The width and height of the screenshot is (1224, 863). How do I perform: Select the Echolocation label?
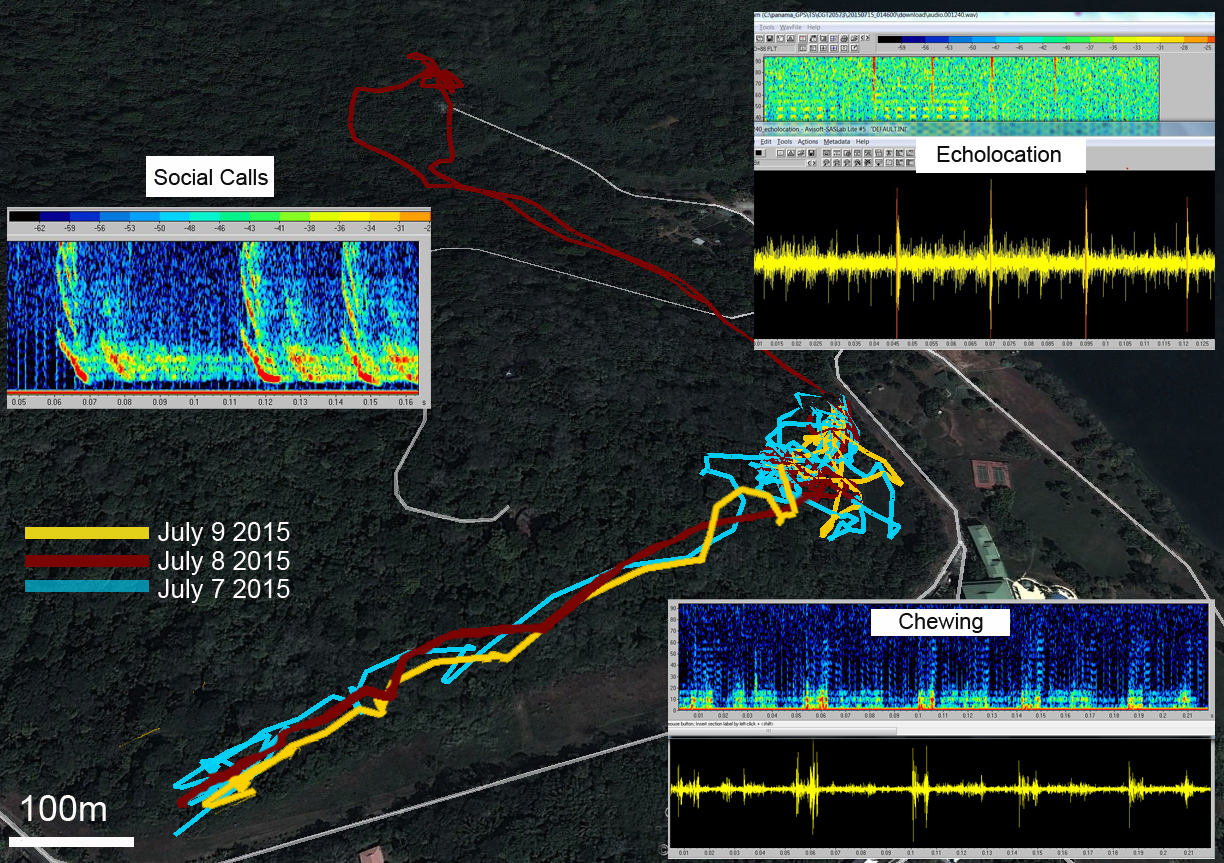coord(999,155)
